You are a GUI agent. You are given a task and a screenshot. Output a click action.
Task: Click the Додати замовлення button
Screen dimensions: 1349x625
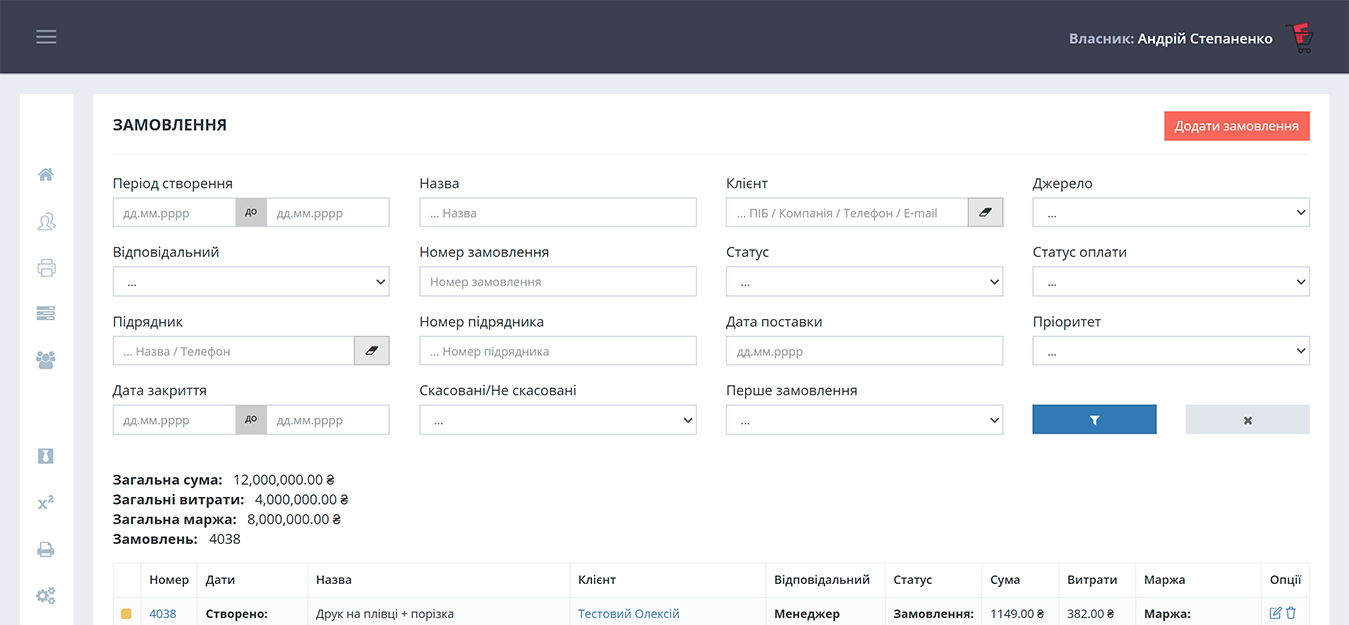(x=1236, y=126)
